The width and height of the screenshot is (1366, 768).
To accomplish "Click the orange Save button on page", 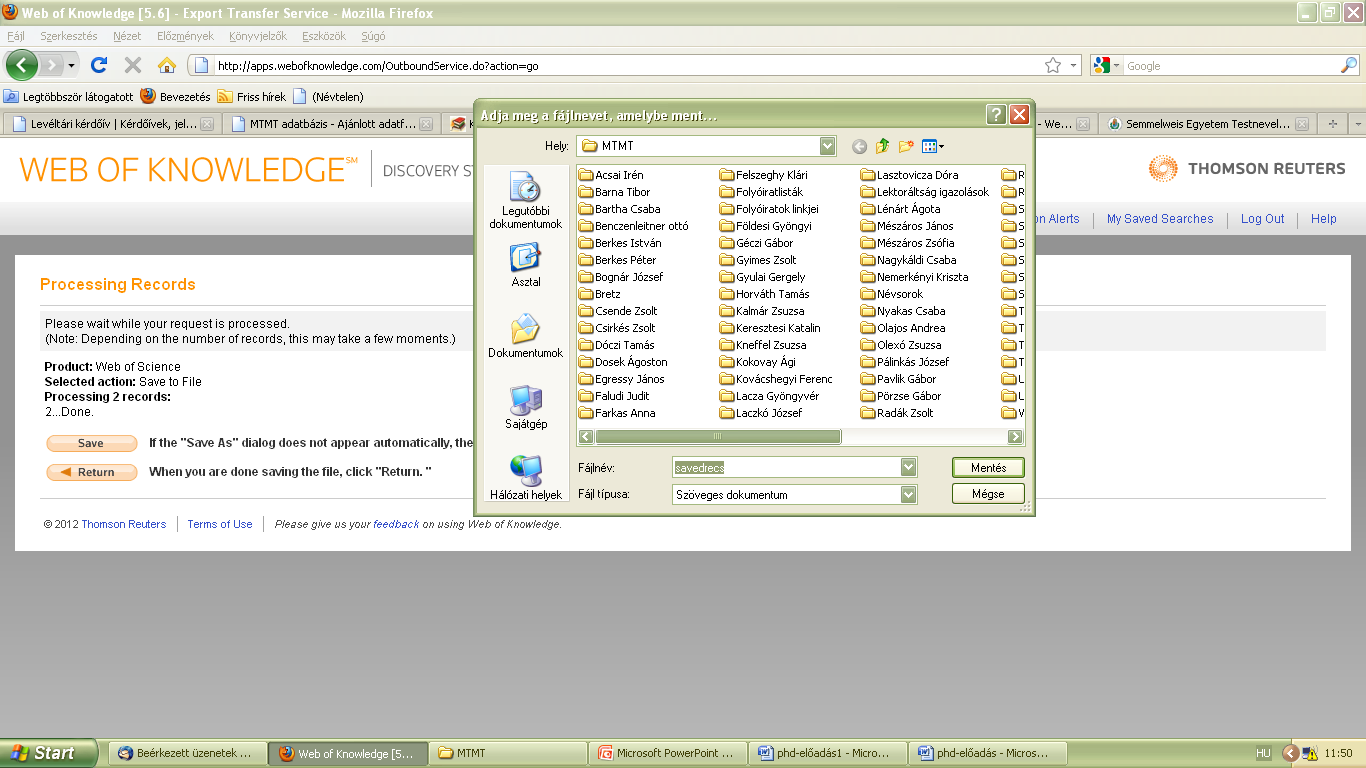I will click(x=91, y=443).
